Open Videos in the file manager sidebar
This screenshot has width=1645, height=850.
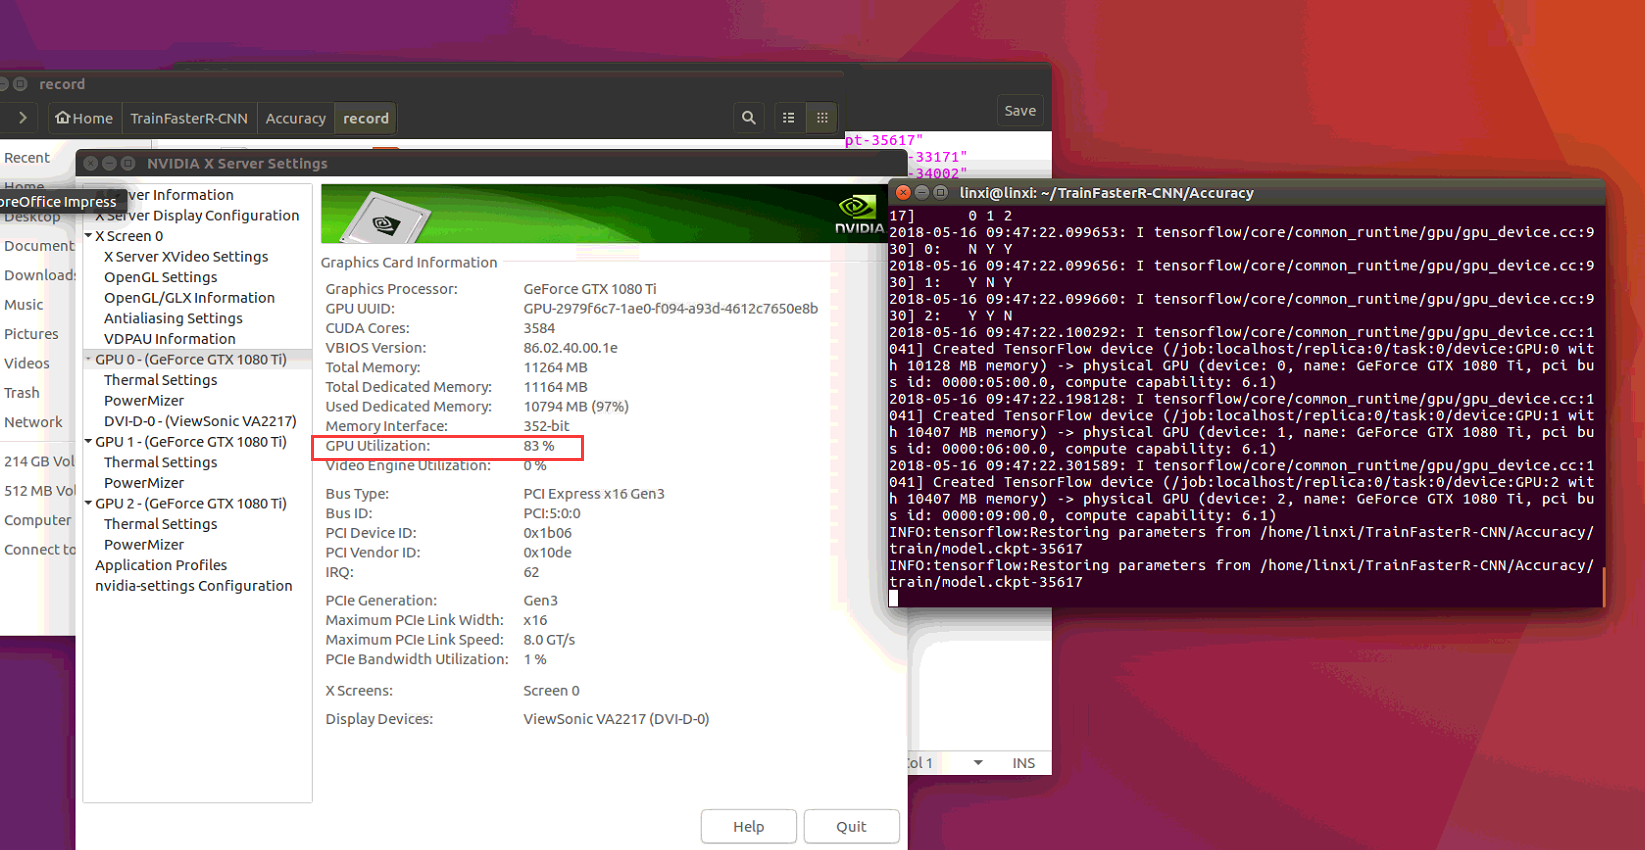[27, 363]
